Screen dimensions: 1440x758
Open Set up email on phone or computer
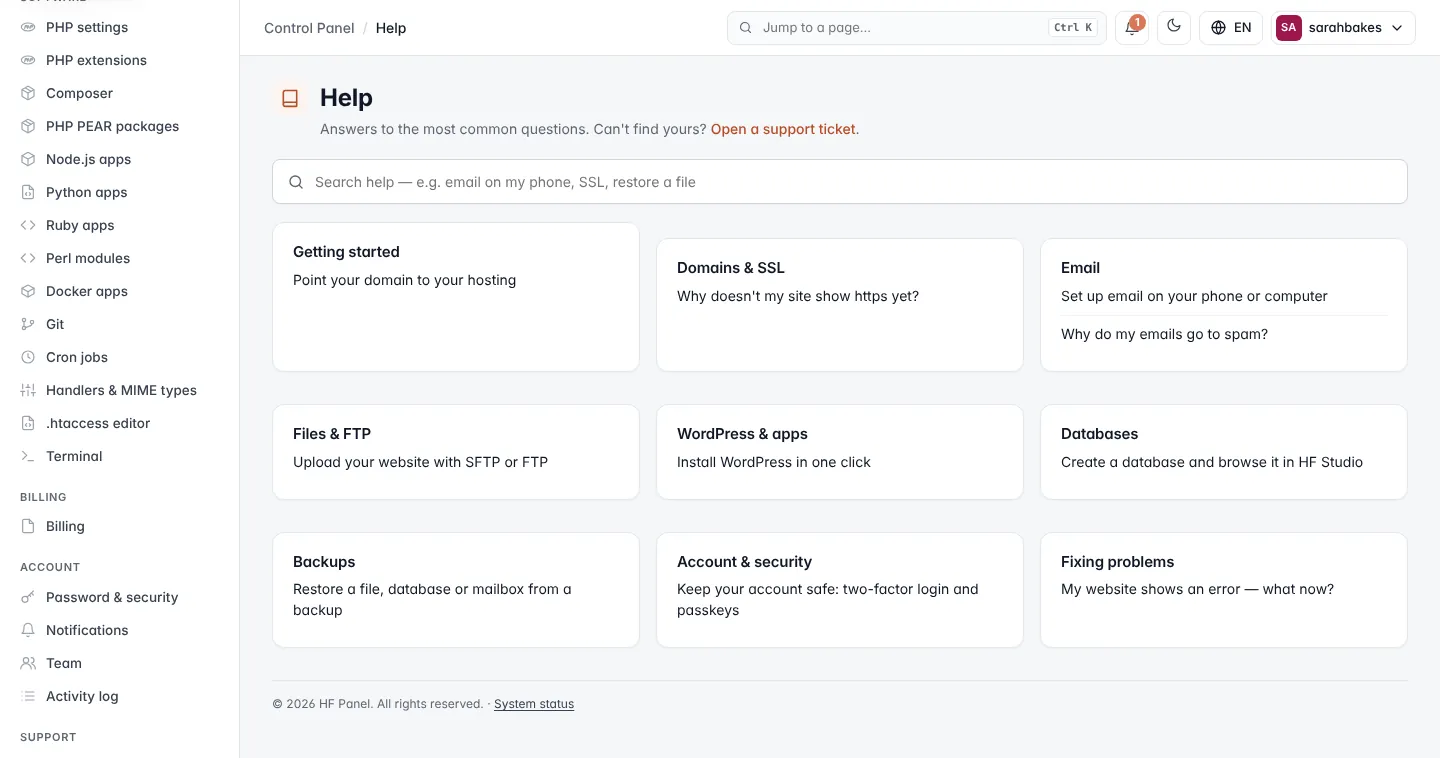(x=1194, y=296)
